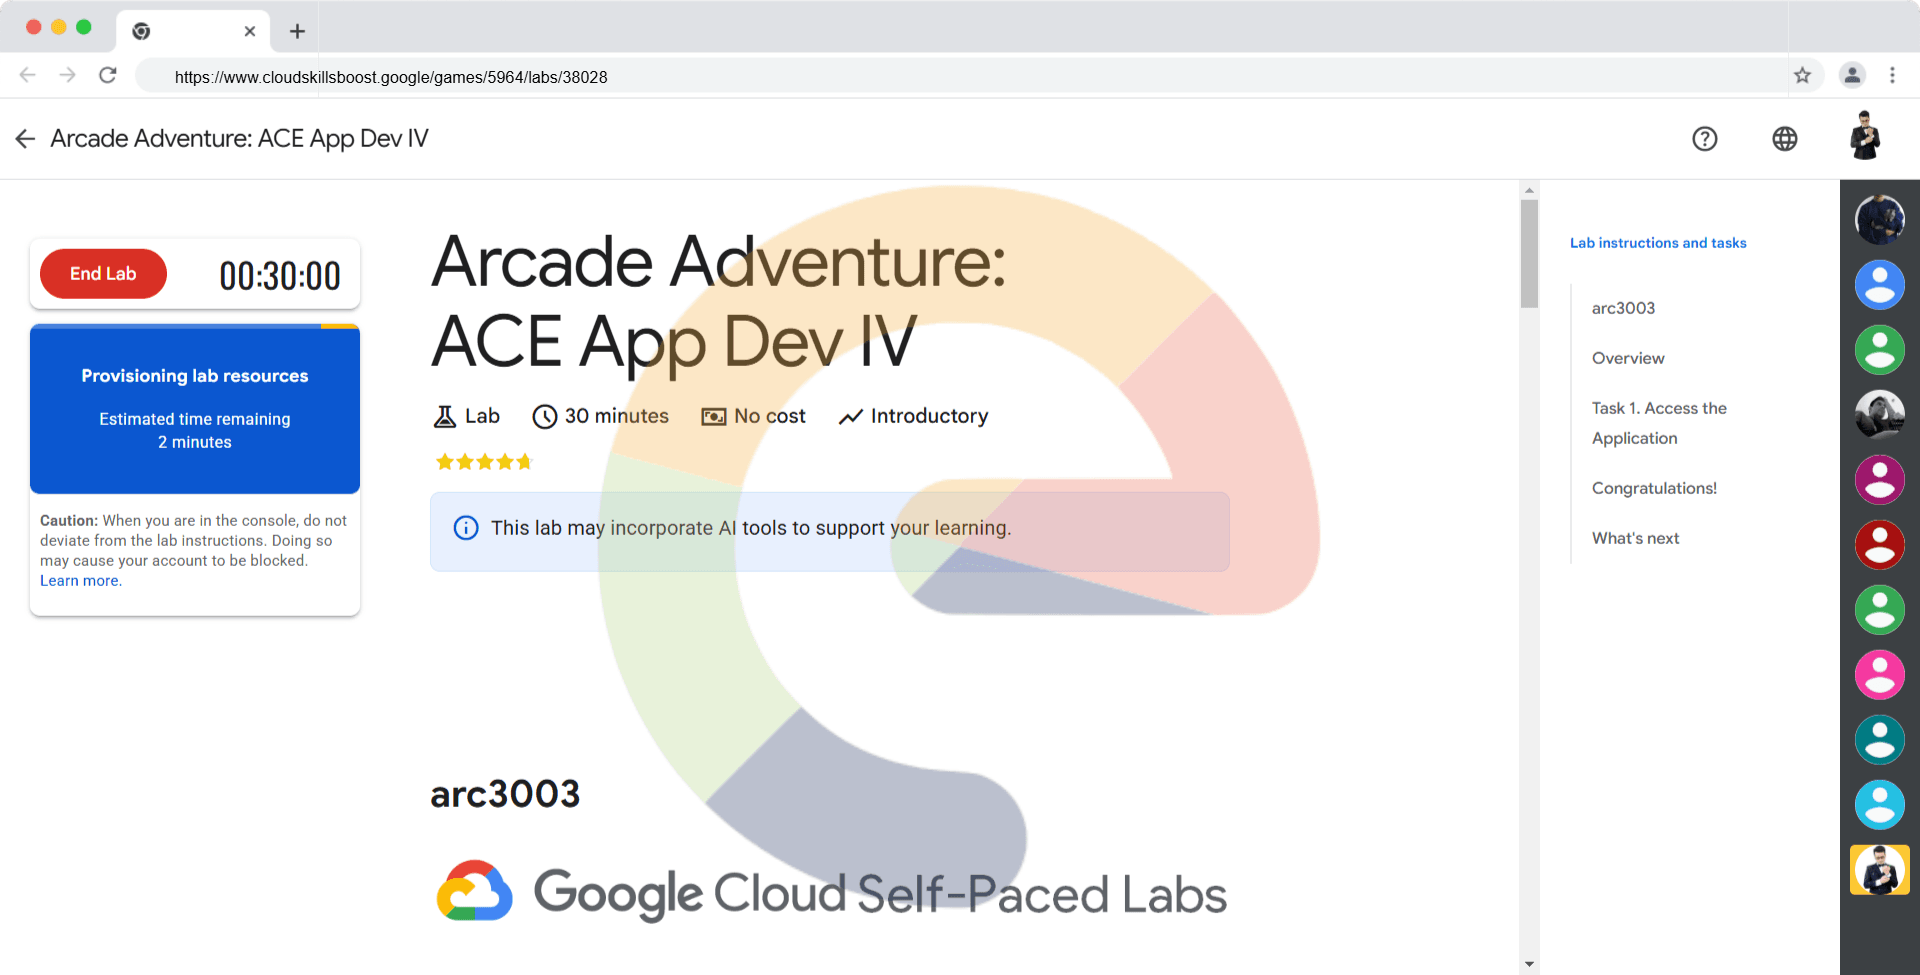Viewport: 1920px width, 975px height.
Task: Select the pink person avatar
Action: [1880, 675]
